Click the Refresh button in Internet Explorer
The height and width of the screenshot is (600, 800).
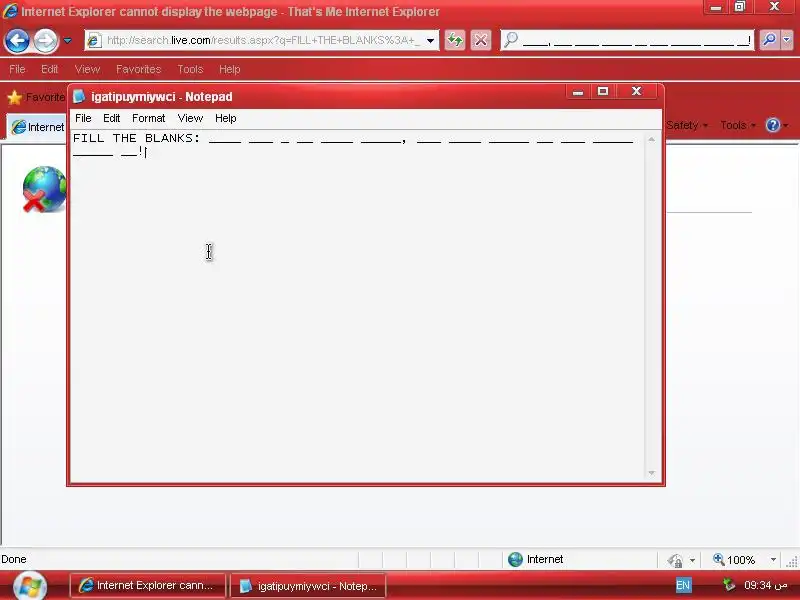(x=455, y=40)
